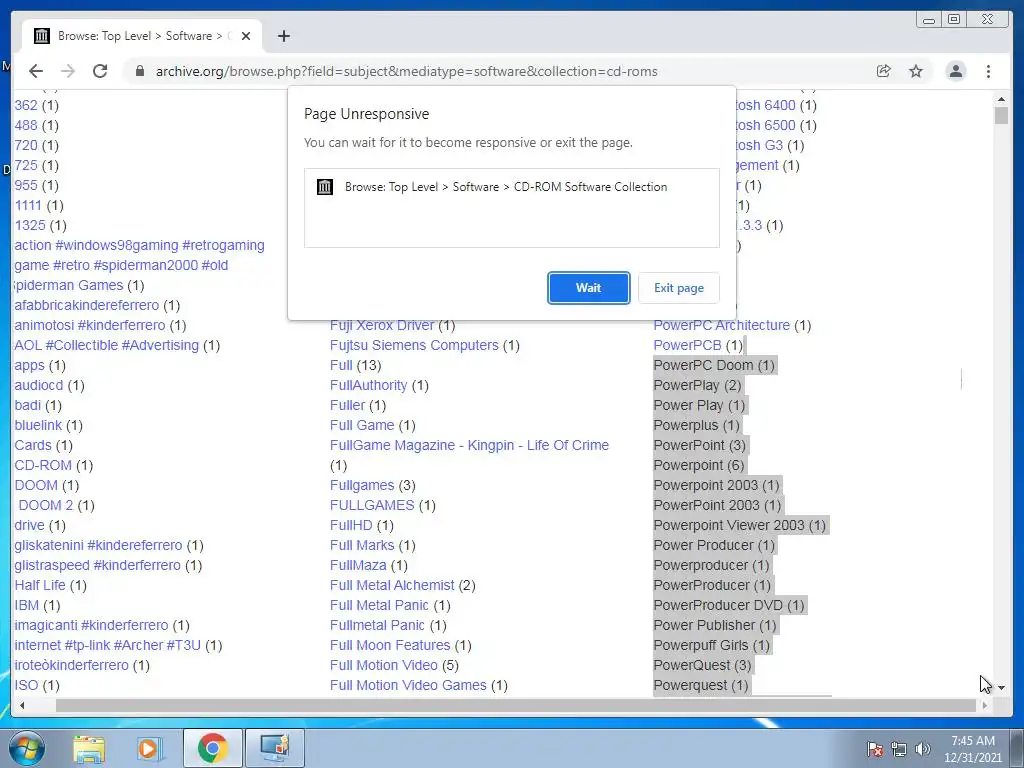Click the vertical scrollbar up arrow
1024x768 pixels.
click(1001, 99)
